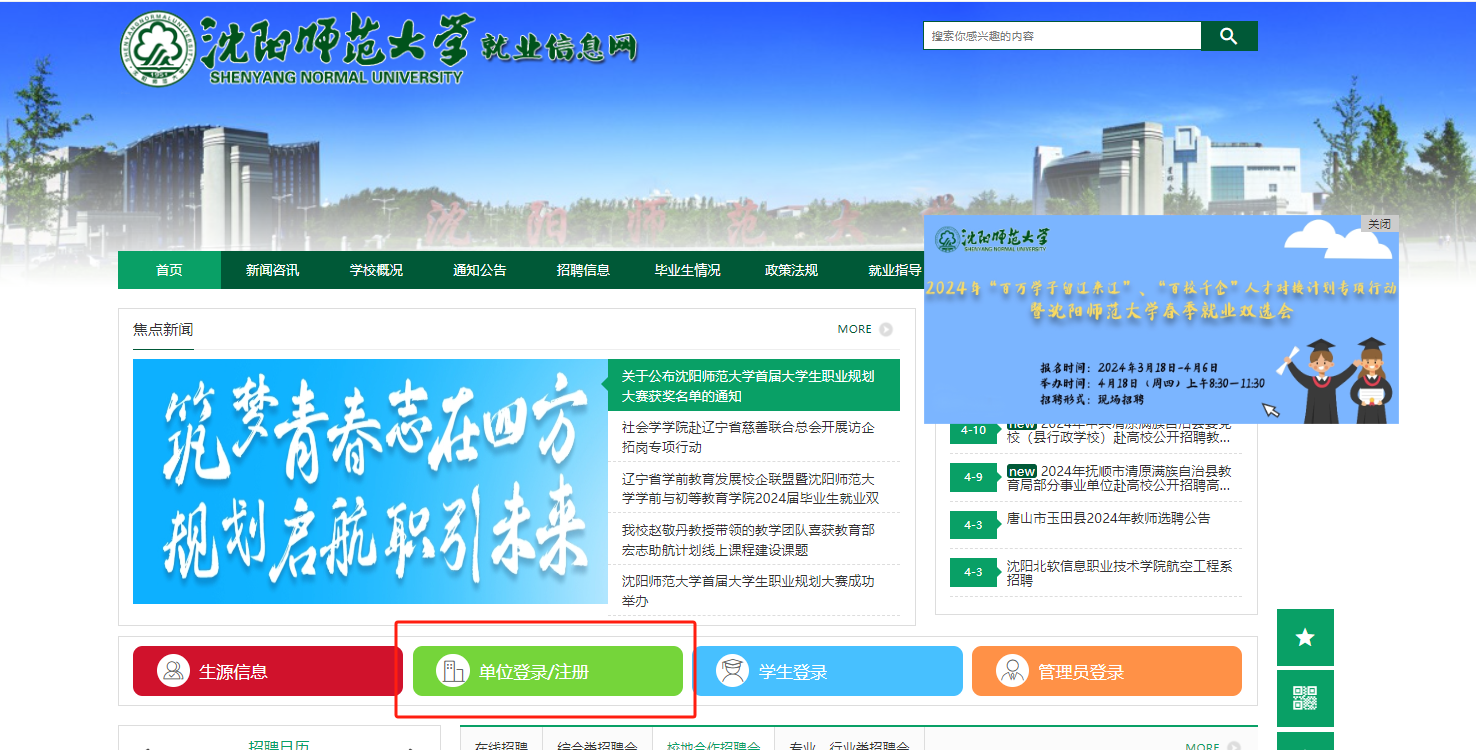Open 政策法规 menu item
The image size is (1476, 750).
pyautogui.click(x=791, y=270)
